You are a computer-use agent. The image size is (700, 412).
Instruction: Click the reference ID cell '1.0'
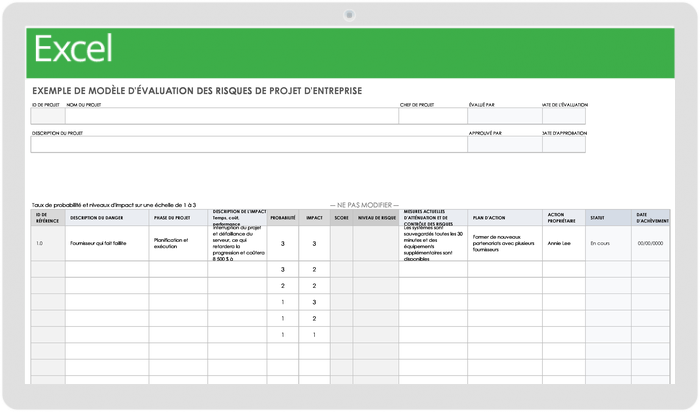click(48, 243)
